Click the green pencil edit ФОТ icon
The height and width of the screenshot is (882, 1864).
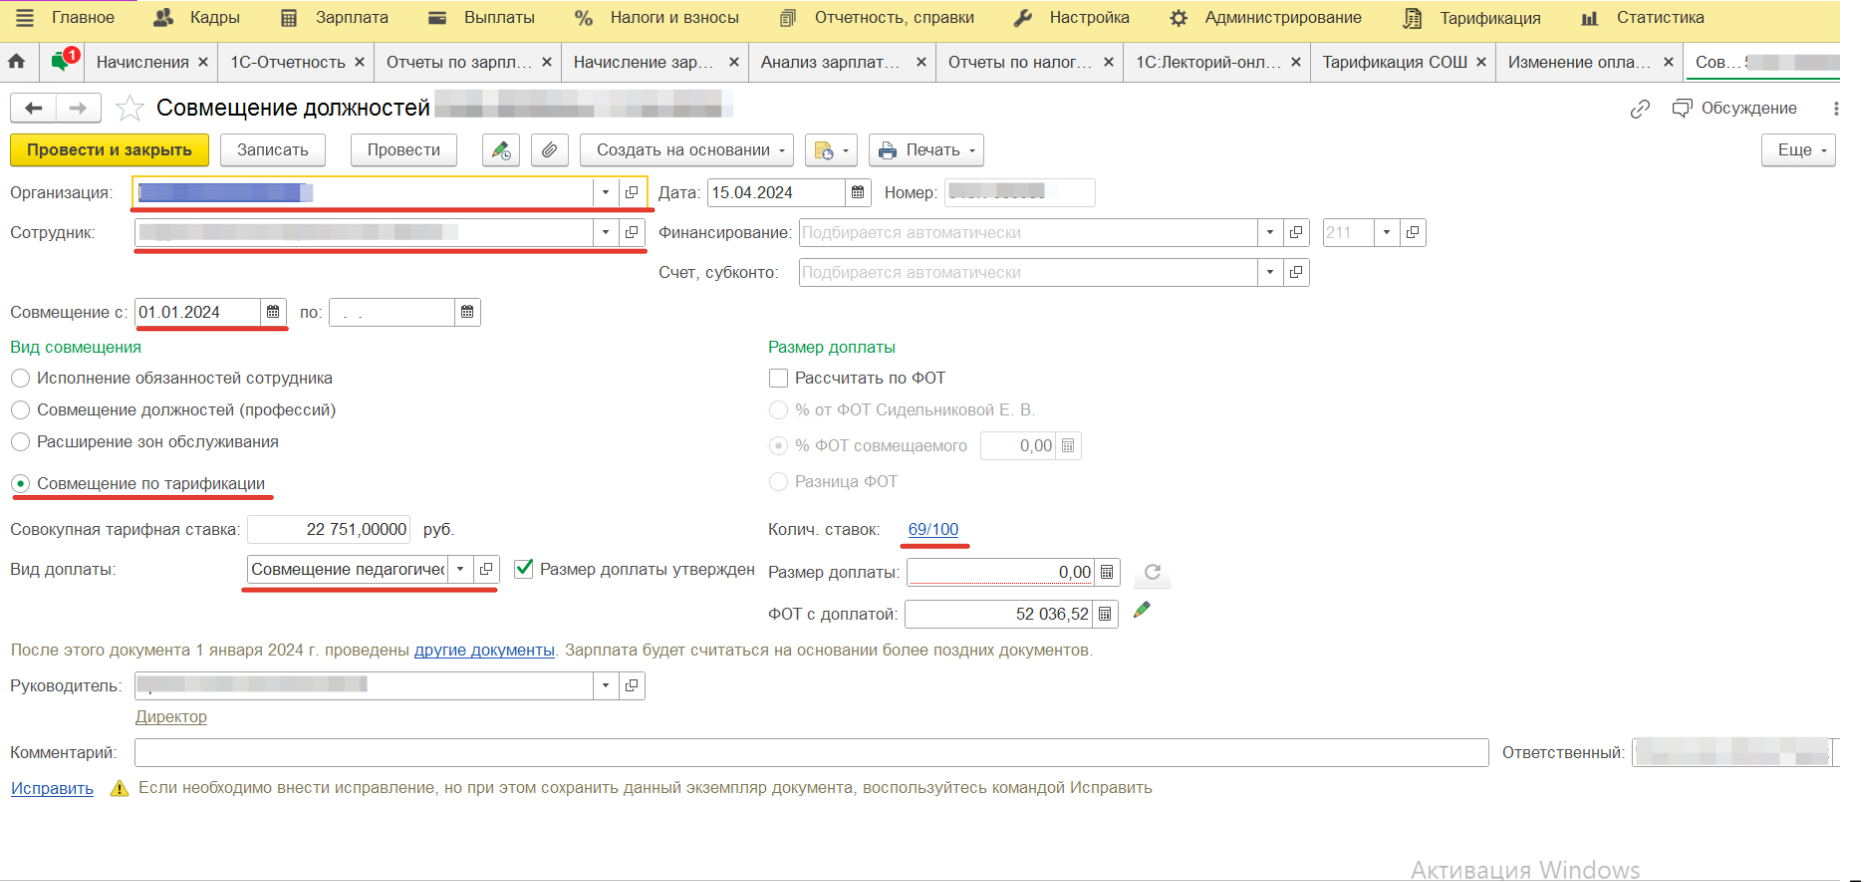click(1142, 610)
